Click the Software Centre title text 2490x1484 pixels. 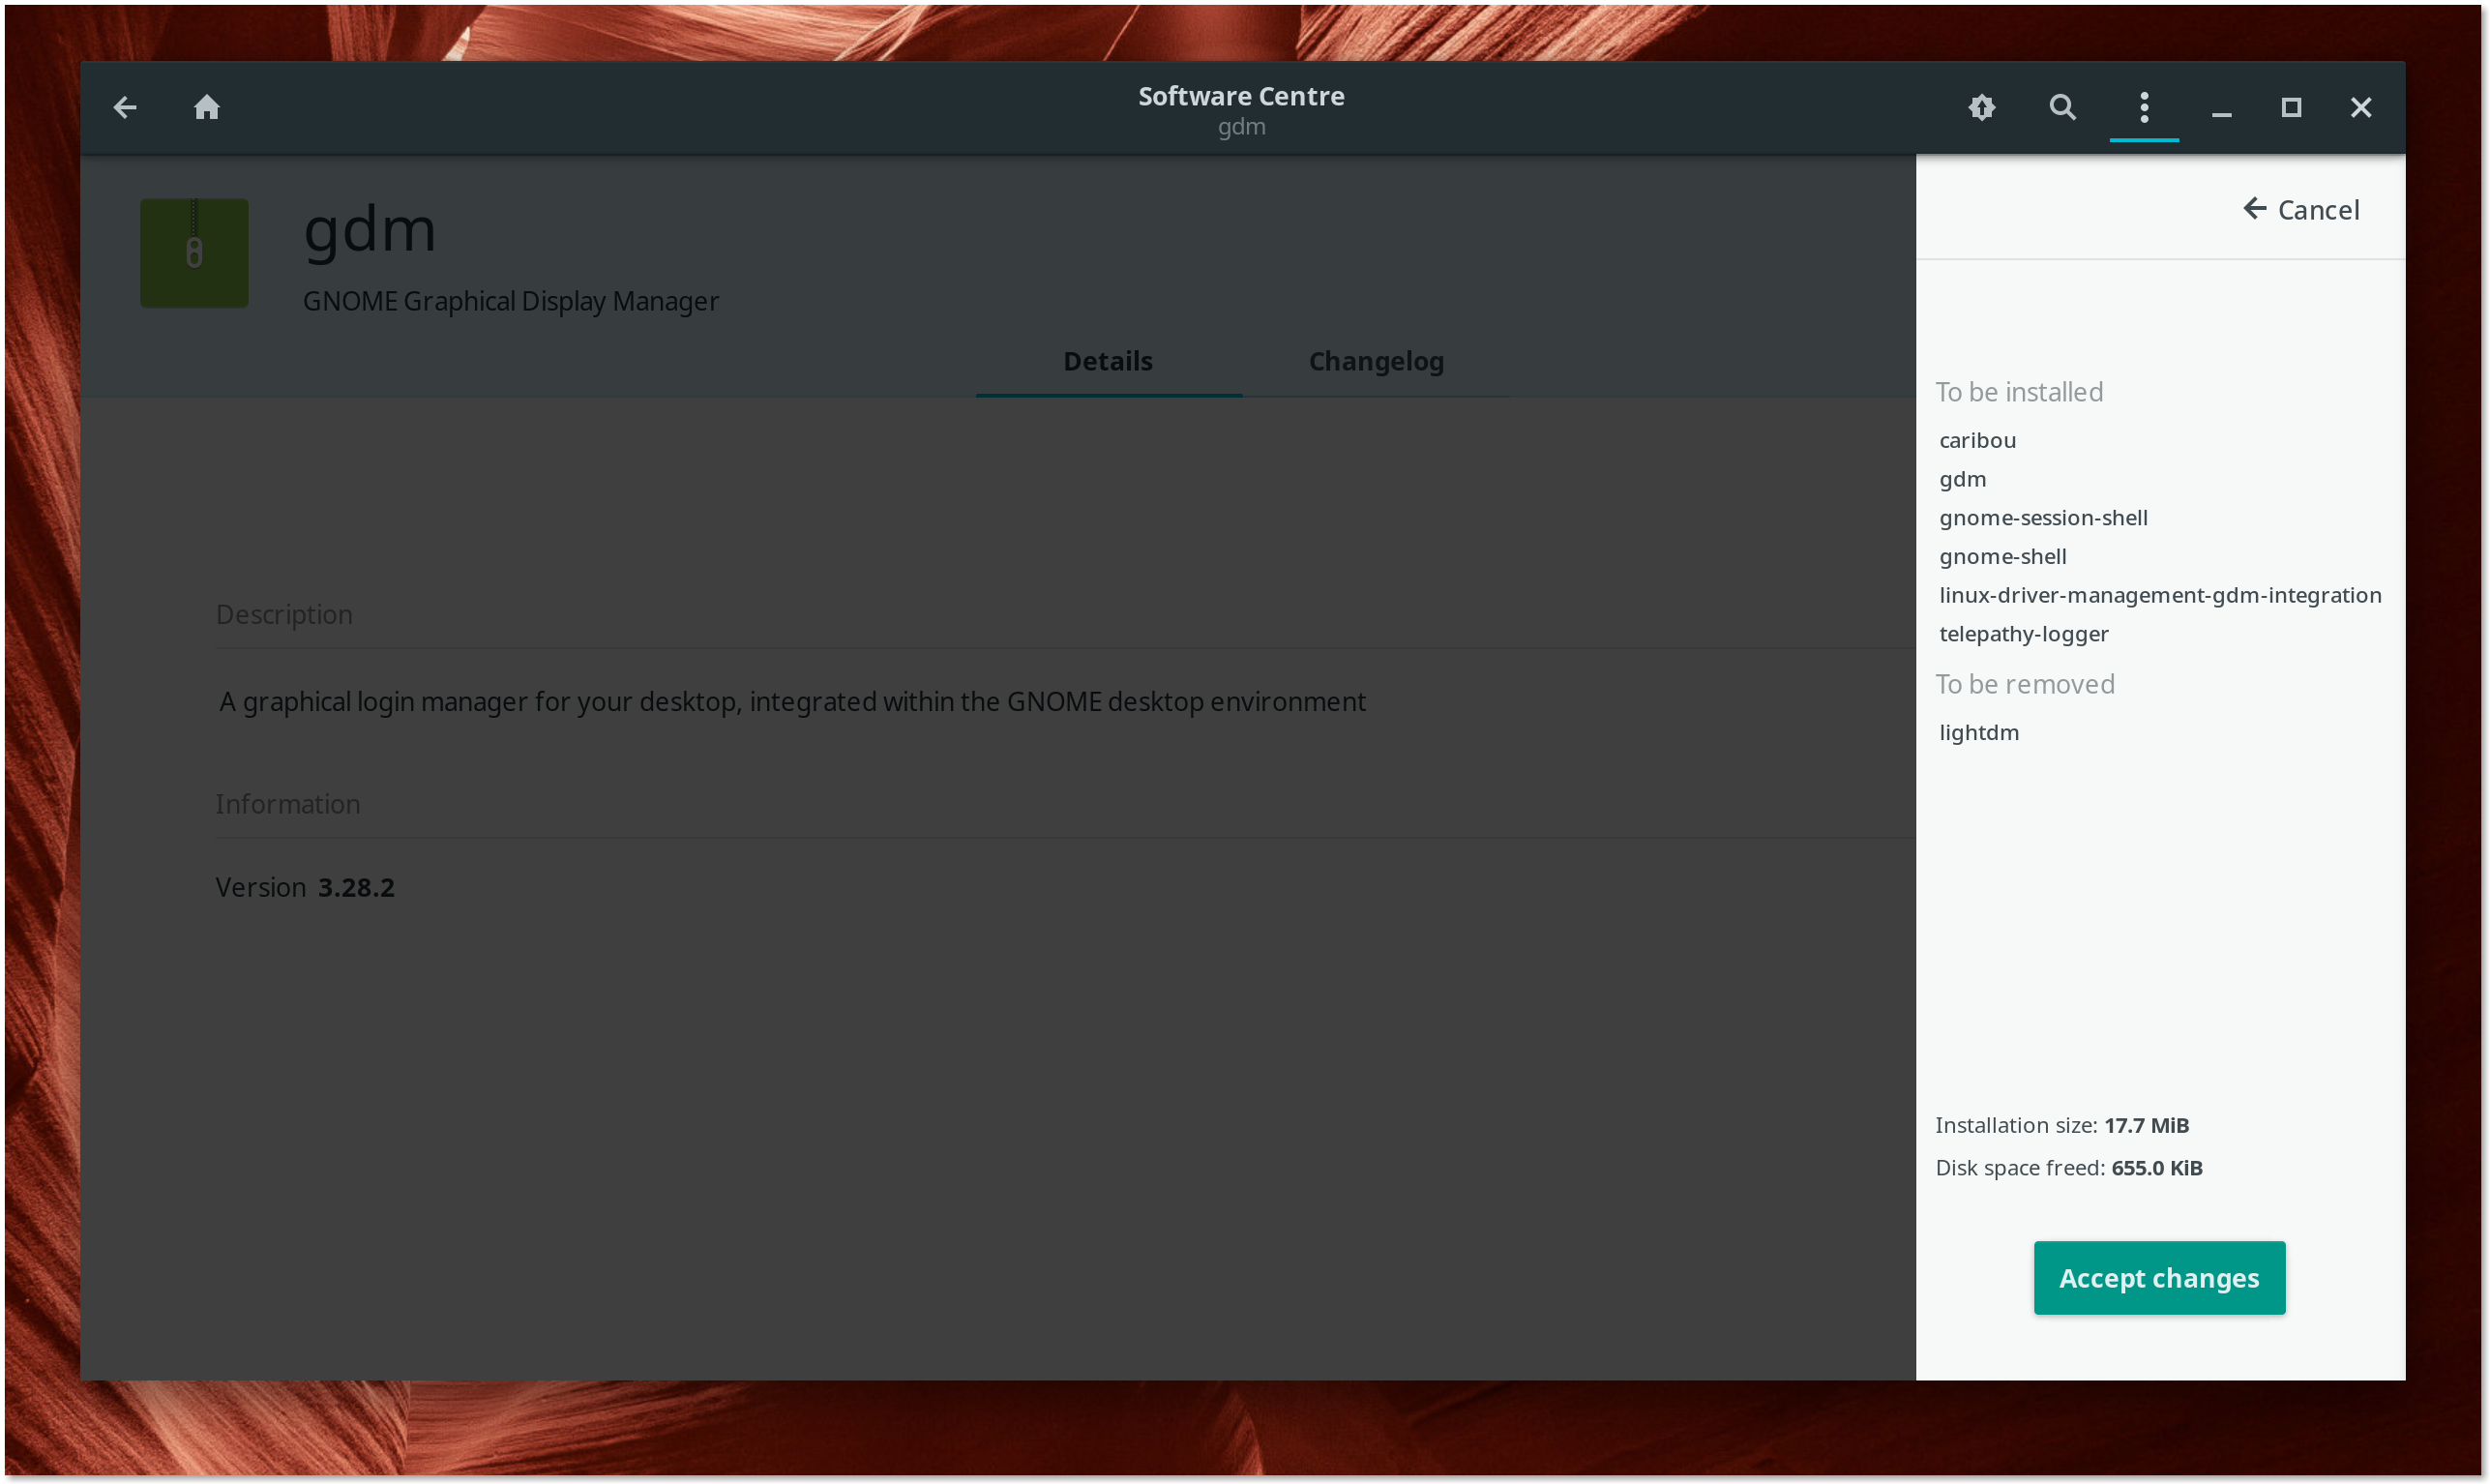1241,95
